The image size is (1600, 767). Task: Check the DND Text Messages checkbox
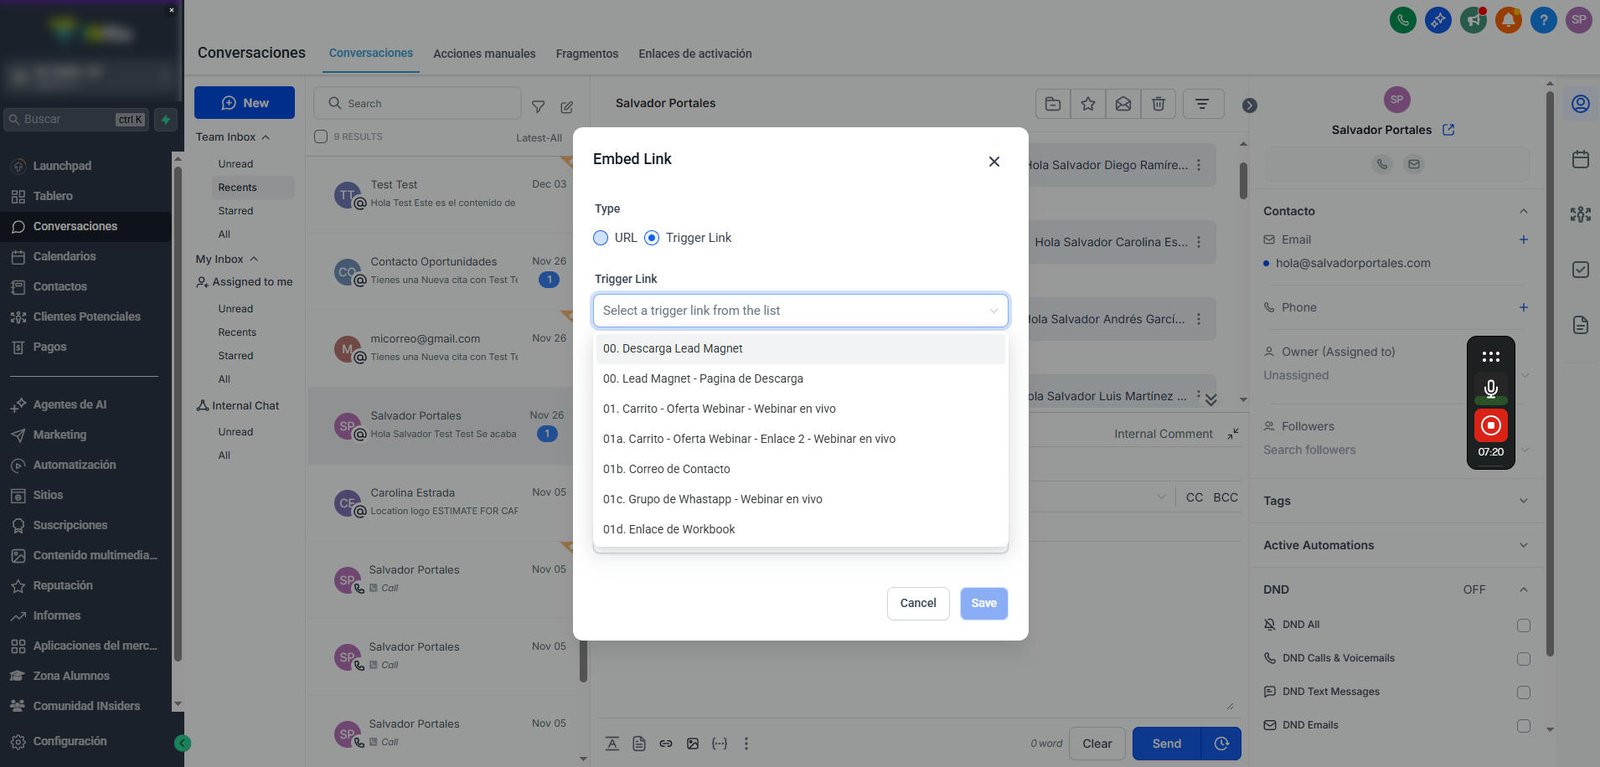click(x=1524, y=692)
